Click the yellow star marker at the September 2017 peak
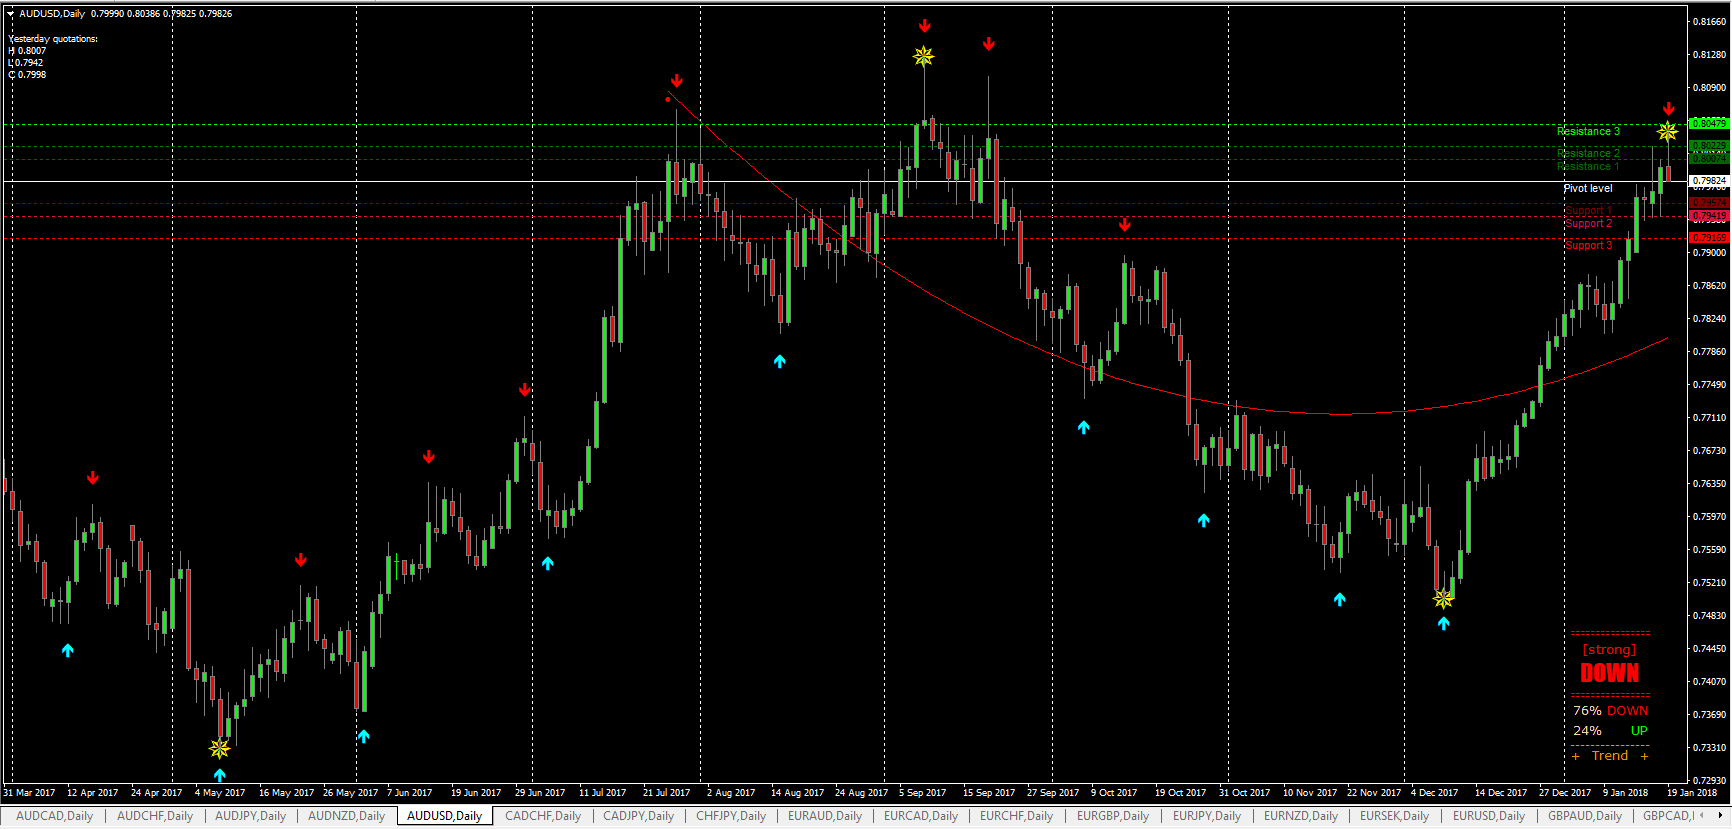The height and width of the screenshot is (829, 1732). coord(923,56)
